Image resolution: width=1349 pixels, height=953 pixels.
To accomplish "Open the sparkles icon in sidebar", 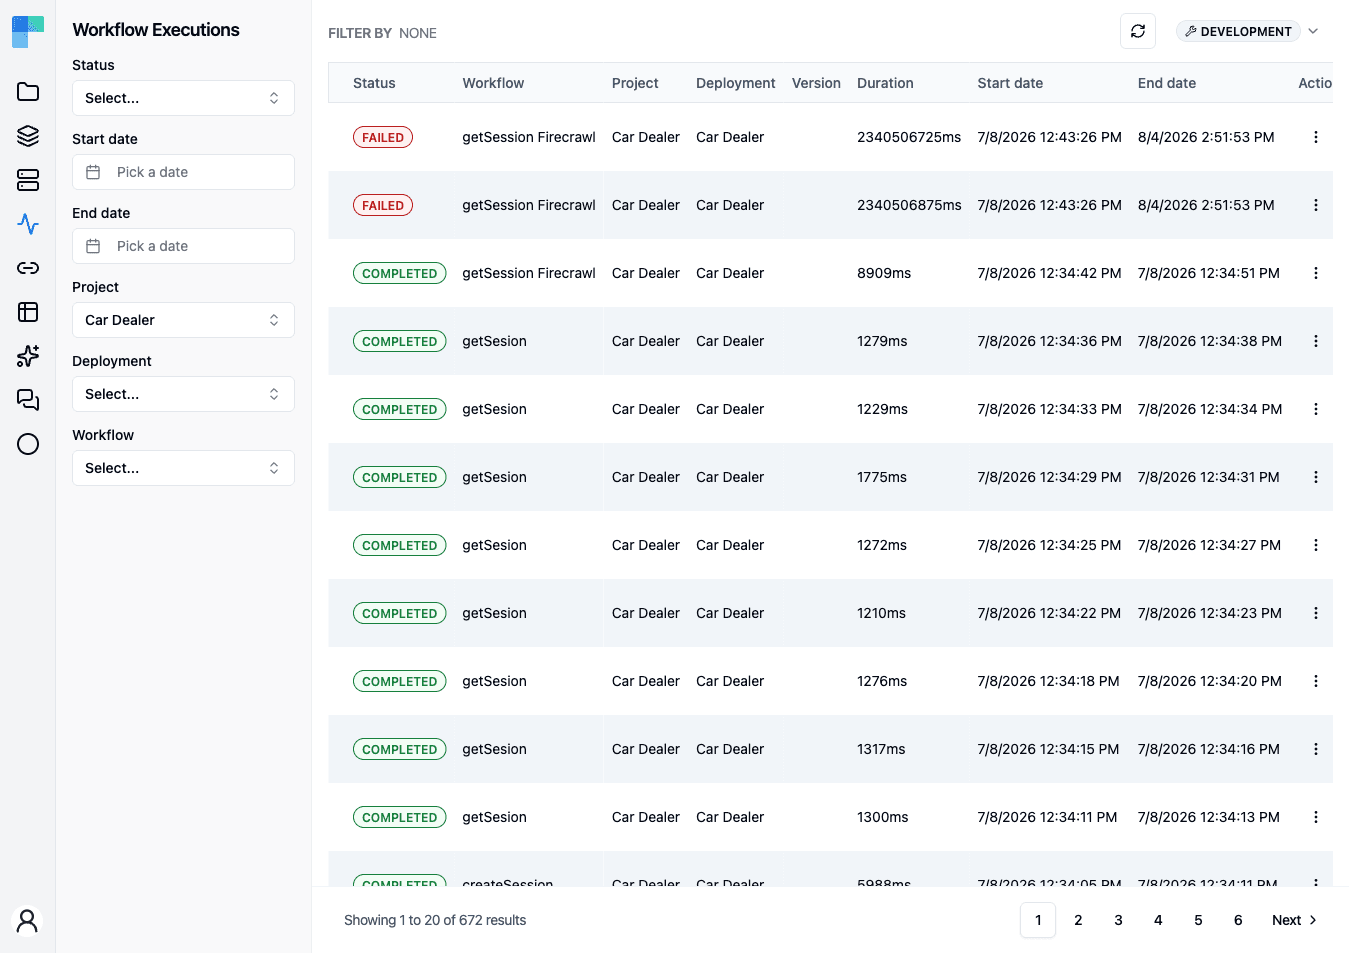I will coord(28,356).
